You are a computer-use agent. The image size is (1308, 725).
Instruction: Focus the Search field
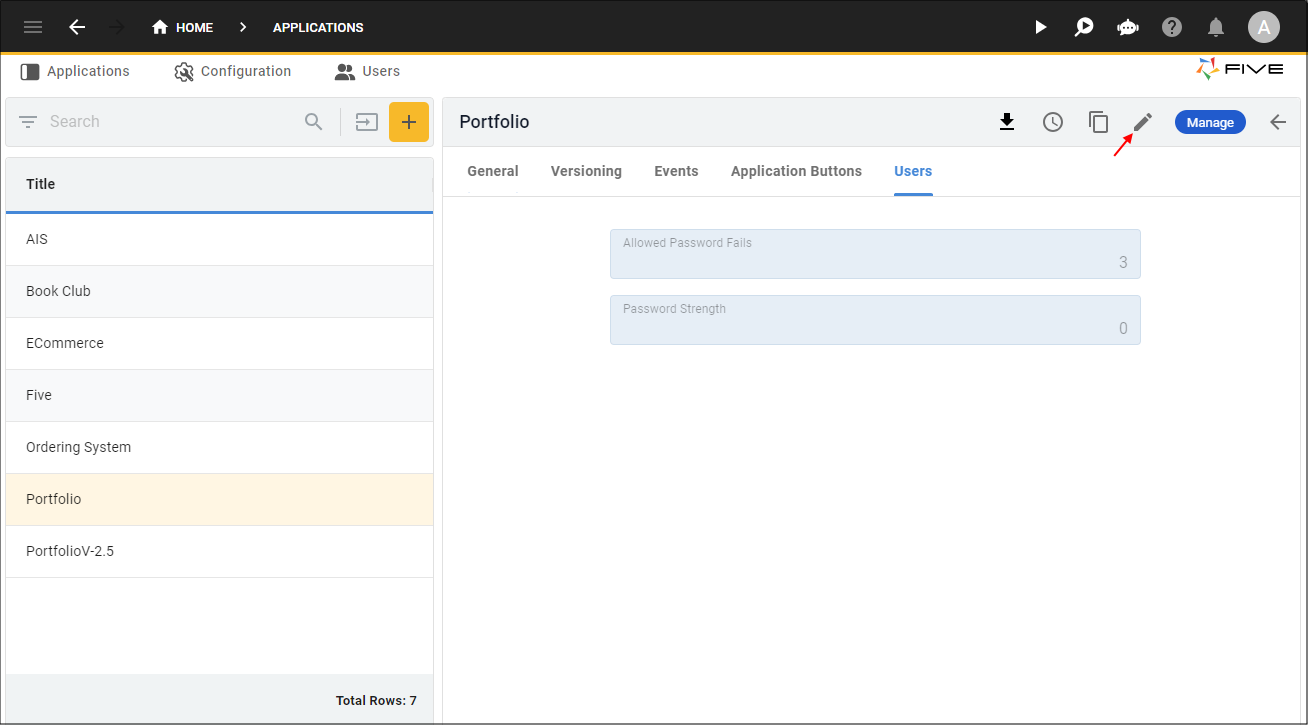(170, 122)
